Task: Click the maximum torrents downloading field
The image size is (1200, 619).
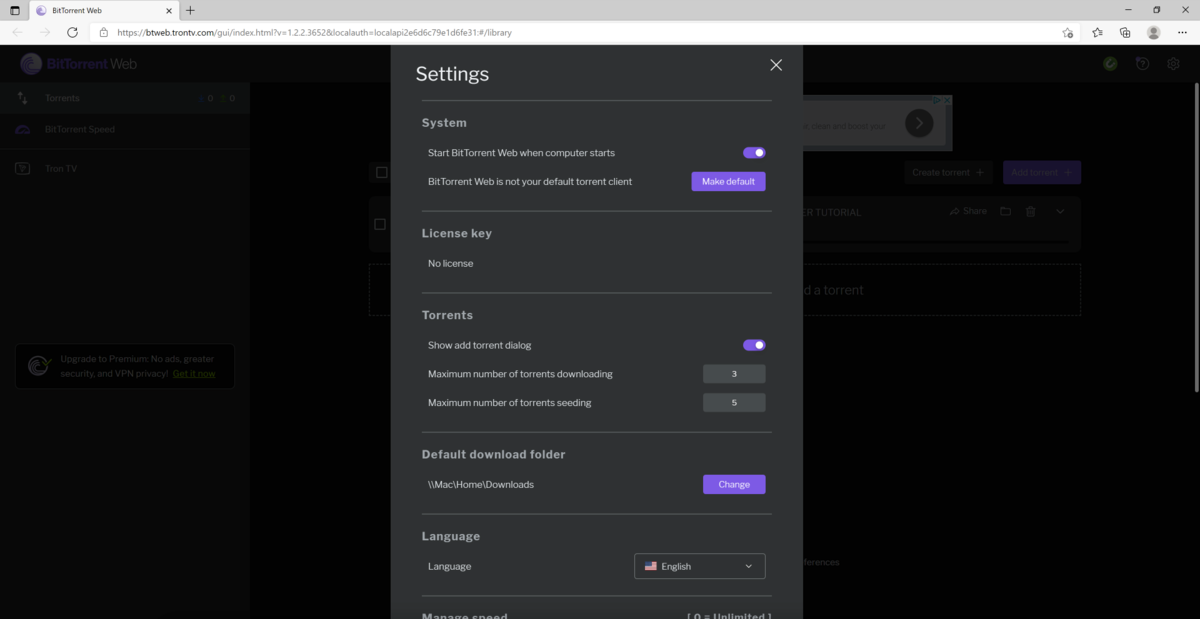Action: pyautogui.click(x=734, y=374)
